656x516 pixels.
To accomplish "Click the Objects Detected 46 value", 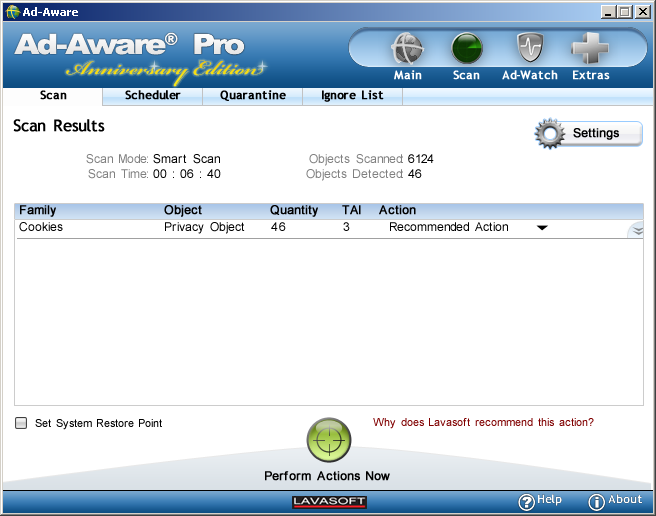I will click(x=415, y=174).
